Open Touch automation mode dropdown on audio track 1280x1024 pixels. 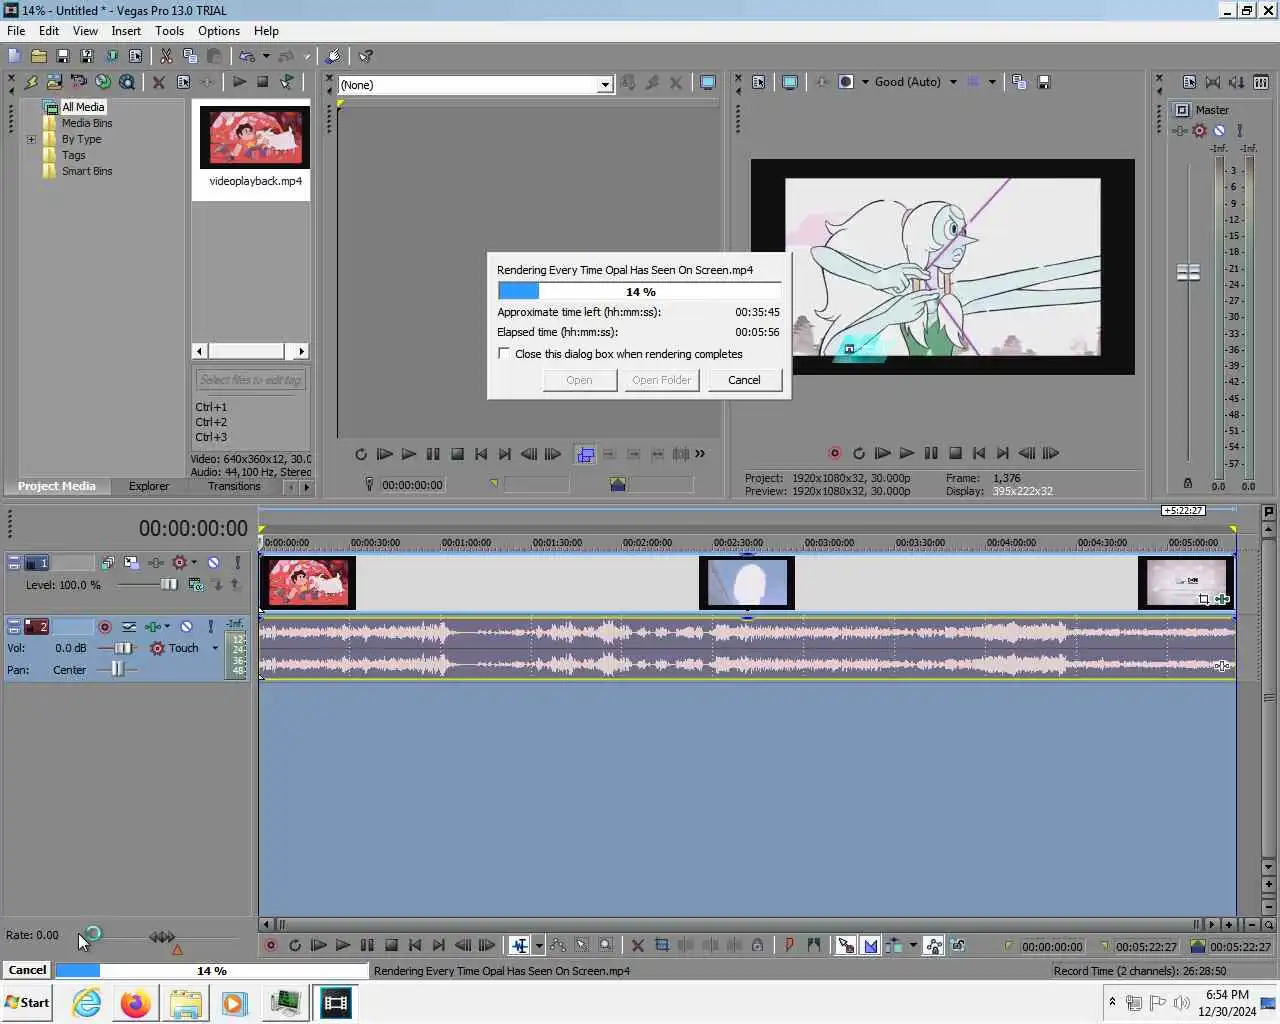[215, 648]
